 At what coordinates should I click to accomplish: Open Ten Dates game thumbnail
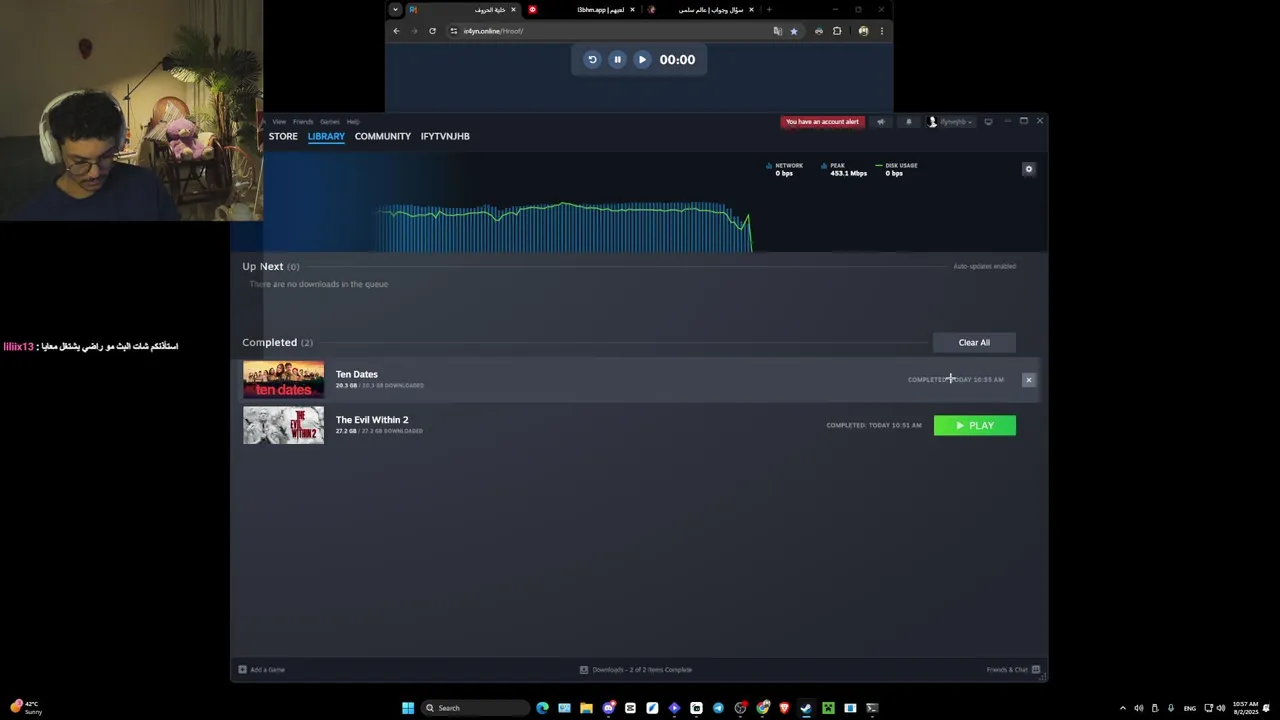tap(283, 380)
